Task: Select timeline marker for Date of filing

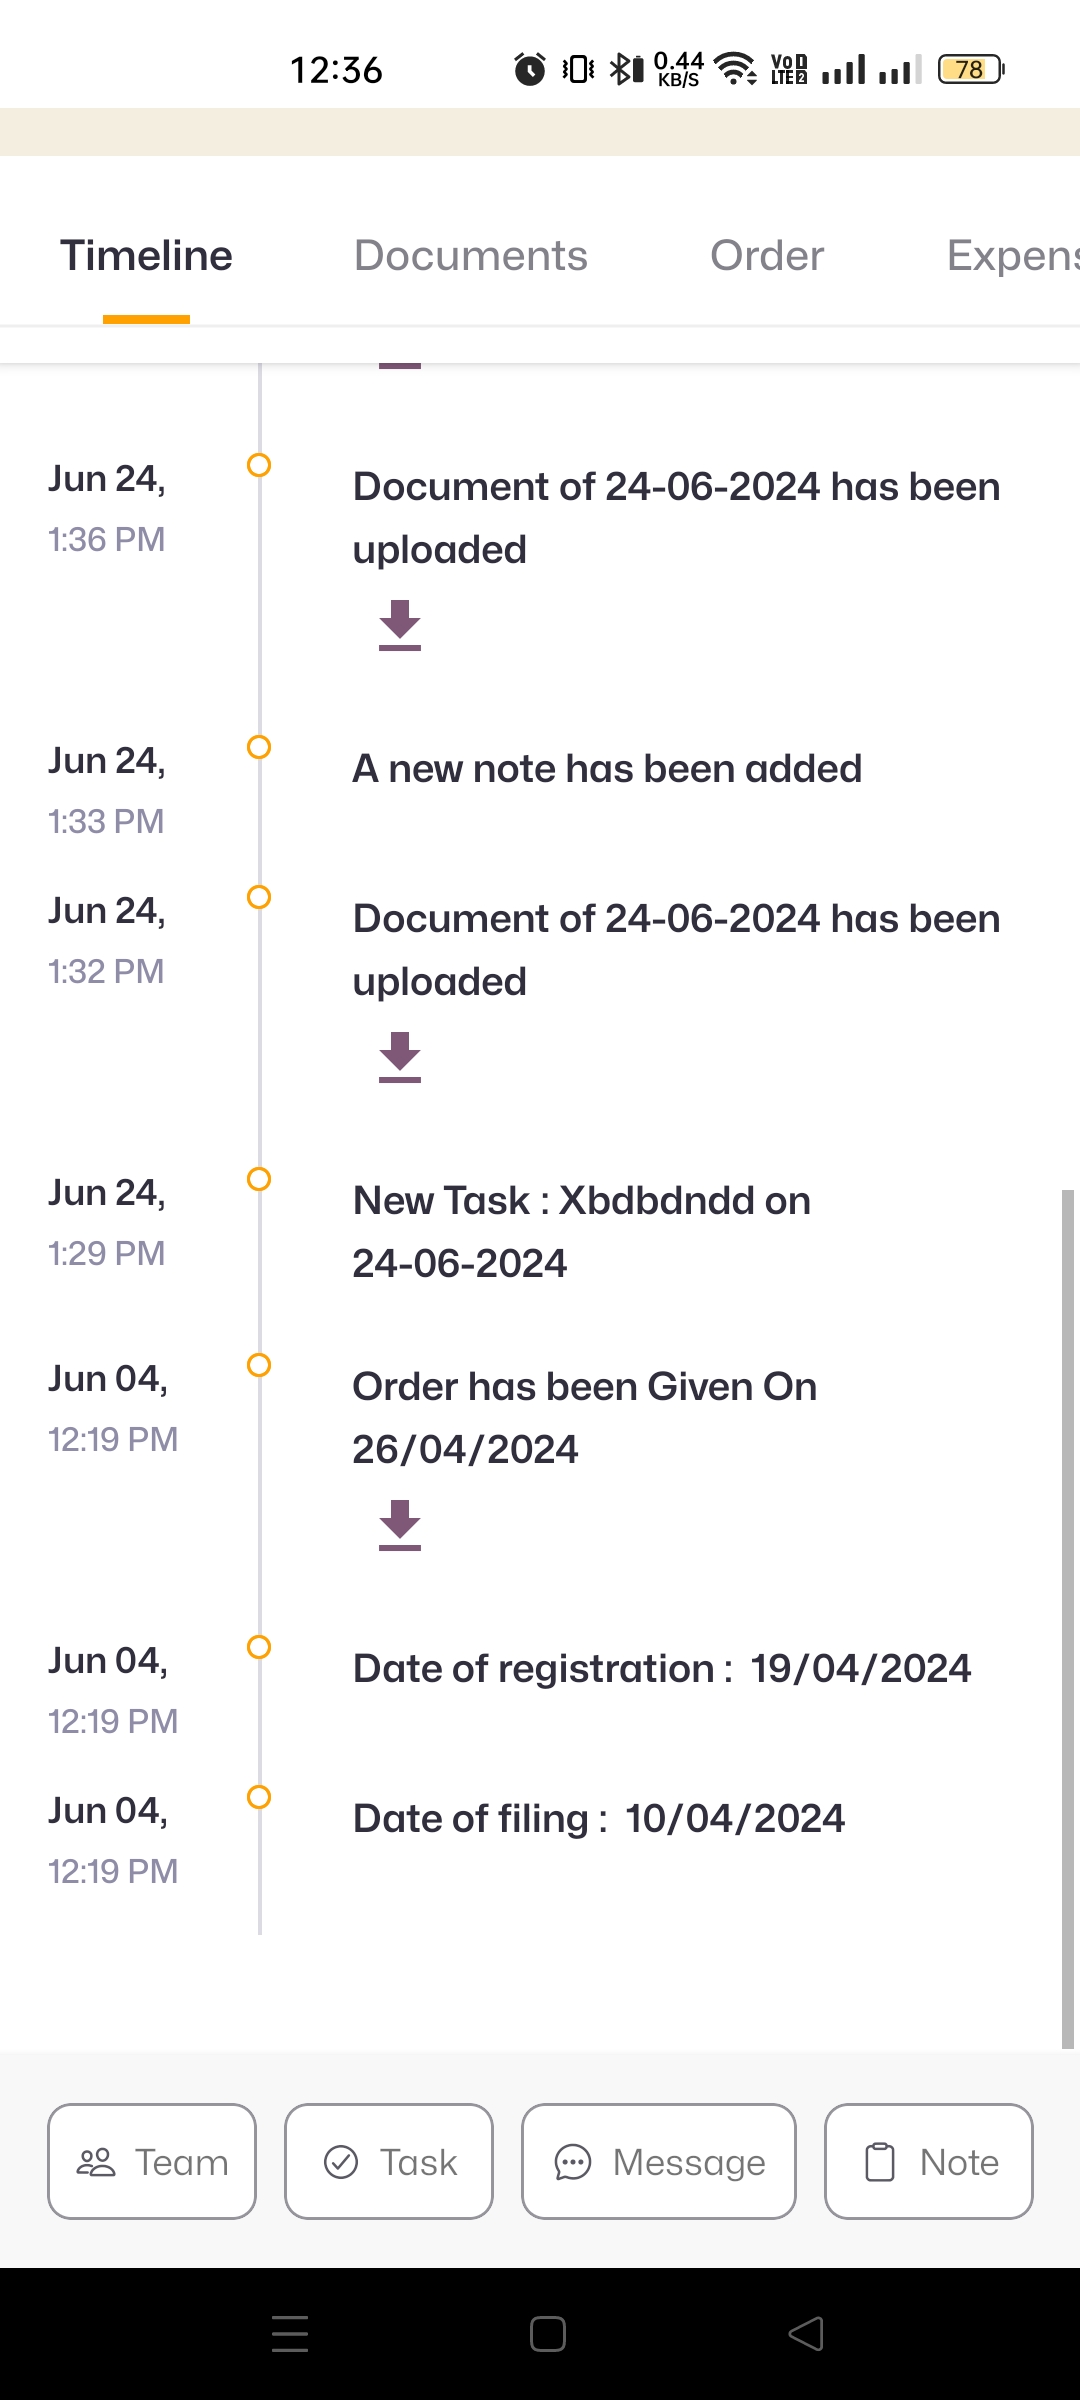Action: [259, 1797]
